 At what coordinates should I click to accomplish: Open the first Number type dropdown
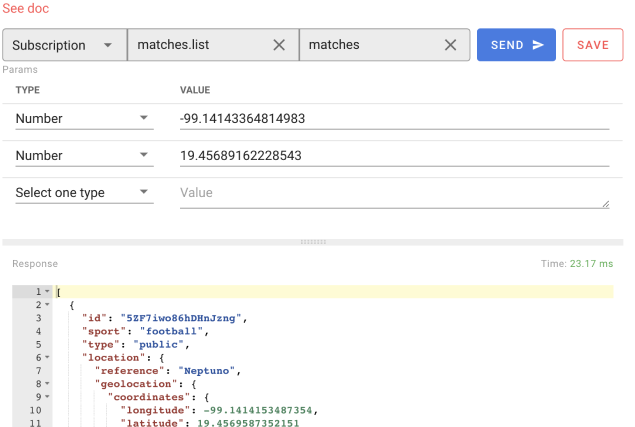pyautogui.click(x=84, y=119)
